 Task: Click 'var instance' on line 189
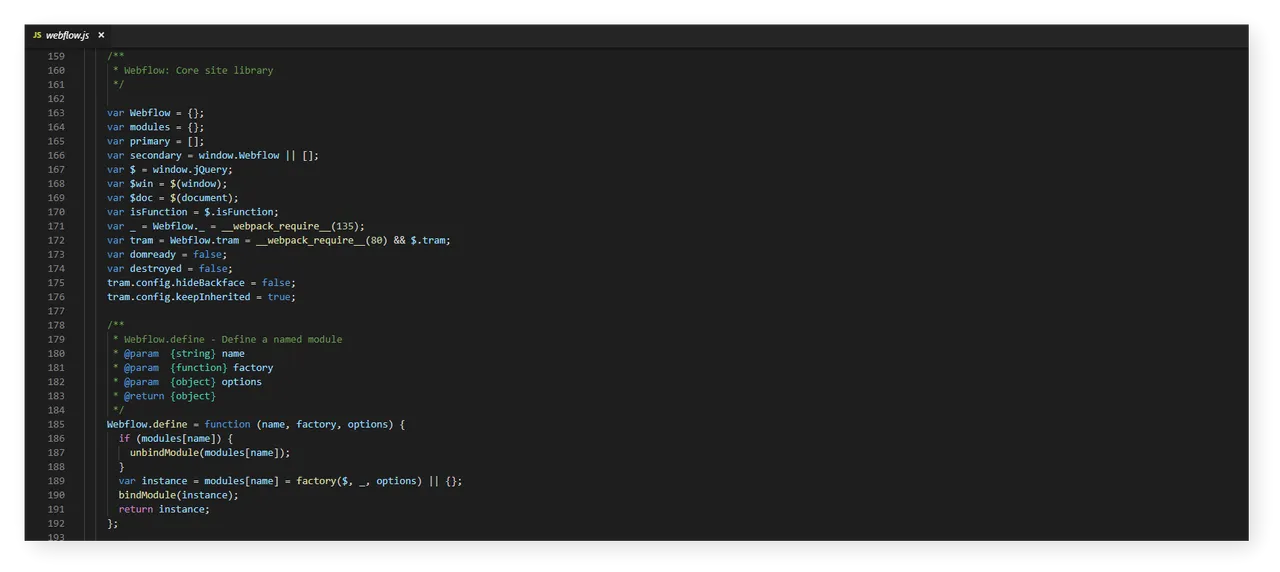pyautogui.click(x=153, y=481)
